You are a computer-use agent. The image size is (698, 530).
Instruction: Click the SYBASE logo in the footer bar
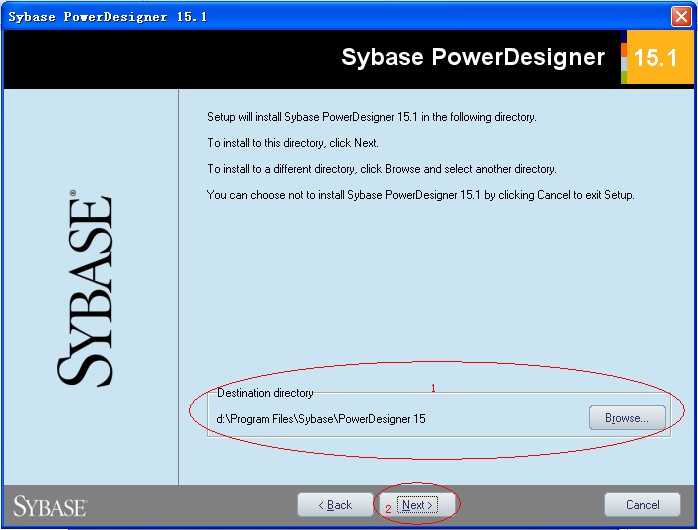pos(50,505)
